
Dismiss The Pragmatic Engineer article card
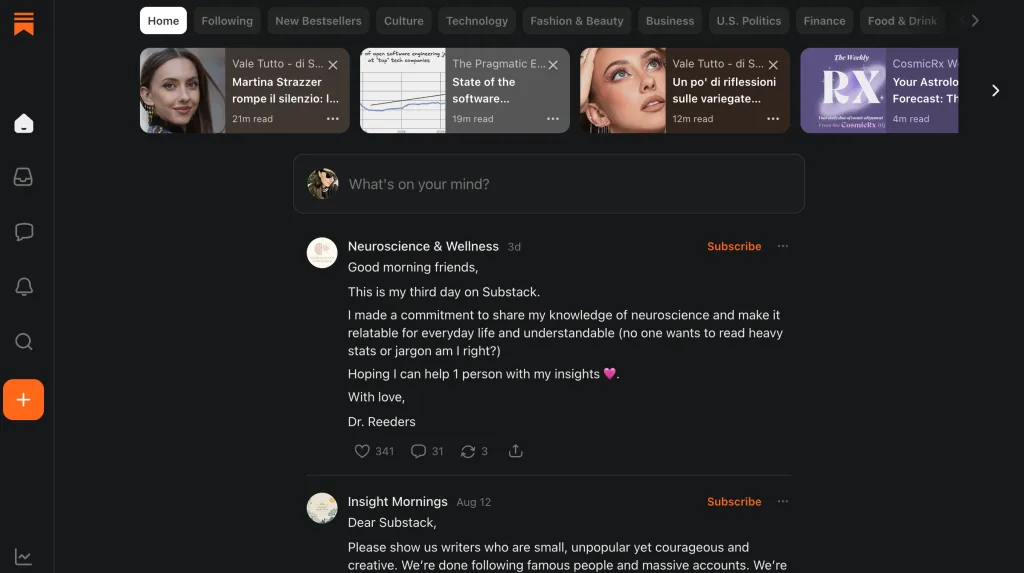[x=553, y=65]
